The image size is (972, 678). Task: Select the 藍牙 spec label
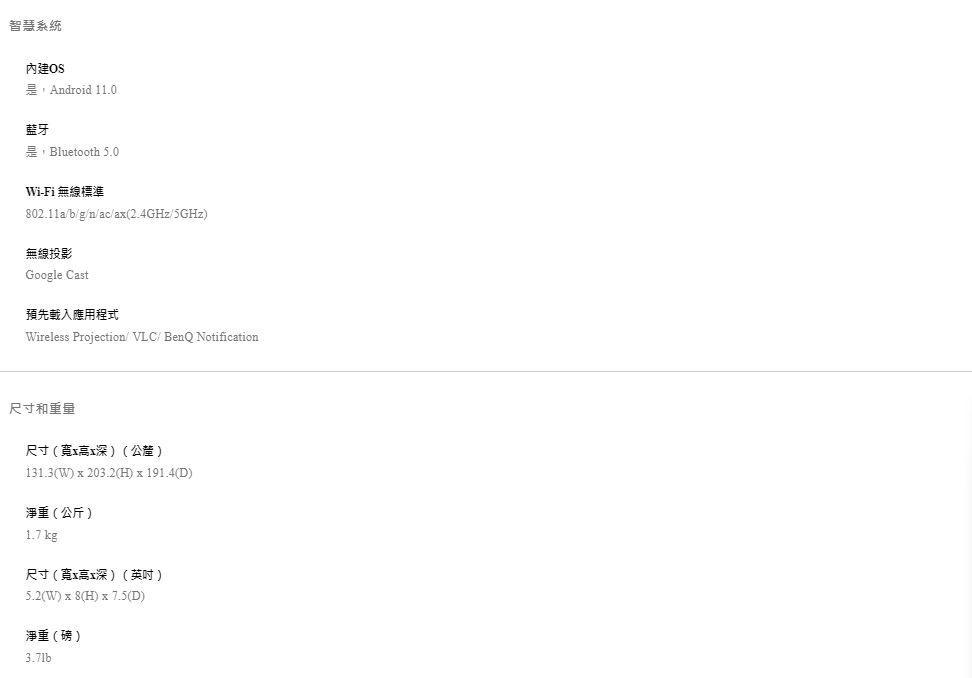click(x=37, y=130)
